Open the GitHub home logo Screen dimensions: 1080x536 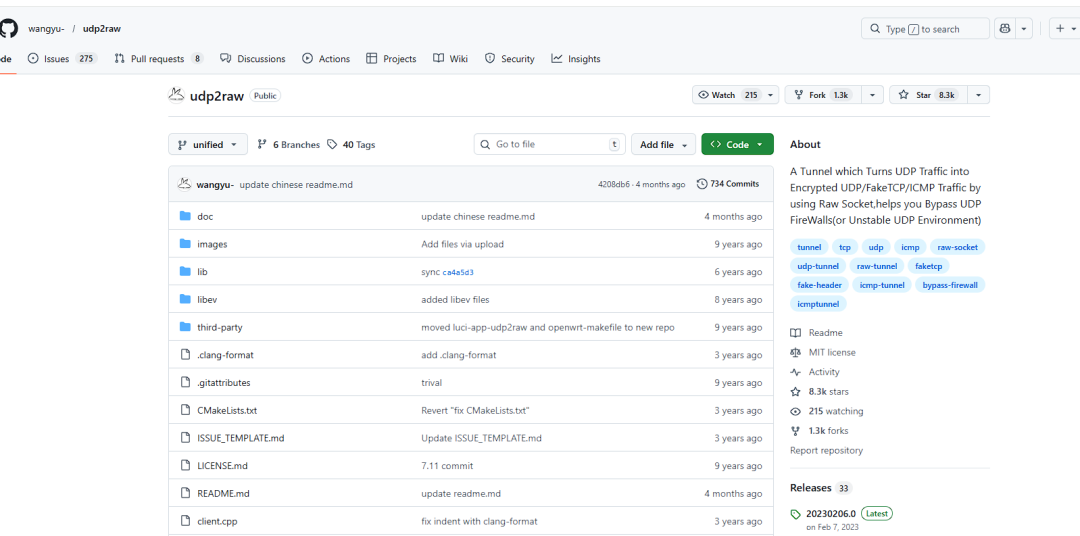tap(8, 28)
